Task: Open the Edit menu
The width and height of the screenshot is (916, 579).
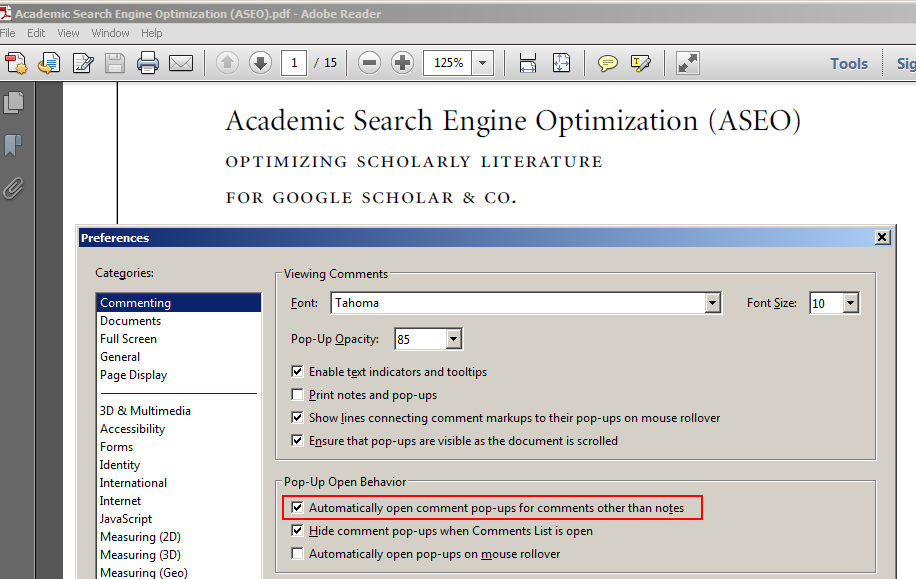Action: click(36, 33)
